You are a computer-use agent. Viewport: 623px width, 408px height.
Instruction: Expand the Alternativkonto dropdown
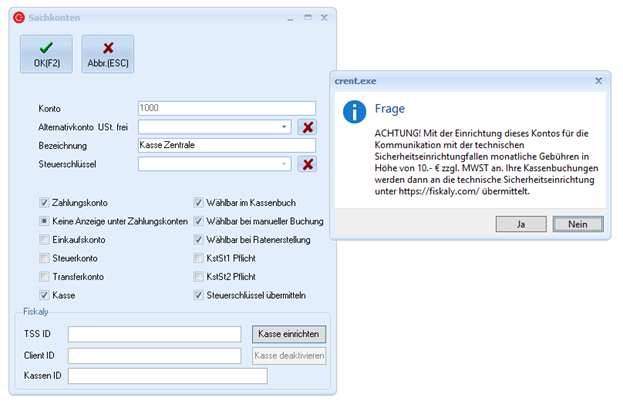285,127
